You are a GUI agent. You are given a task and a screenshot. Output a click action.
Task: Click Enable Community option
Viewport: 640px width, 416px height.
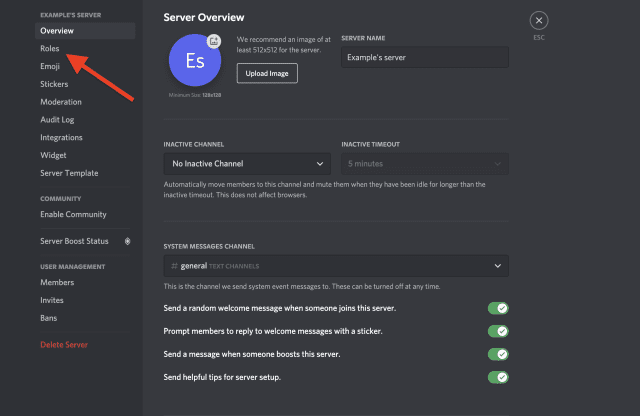[73, 214]
